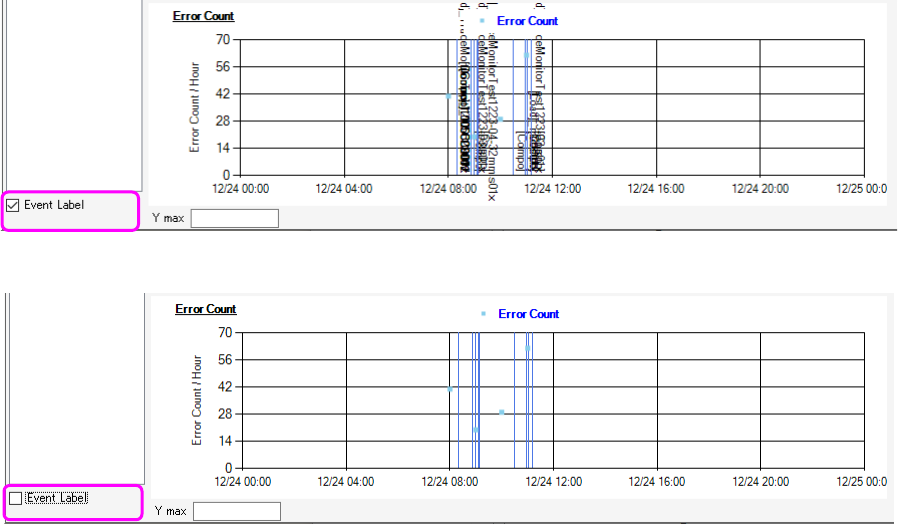Click the upper chart's [Compo] event label

click(520, 151)
